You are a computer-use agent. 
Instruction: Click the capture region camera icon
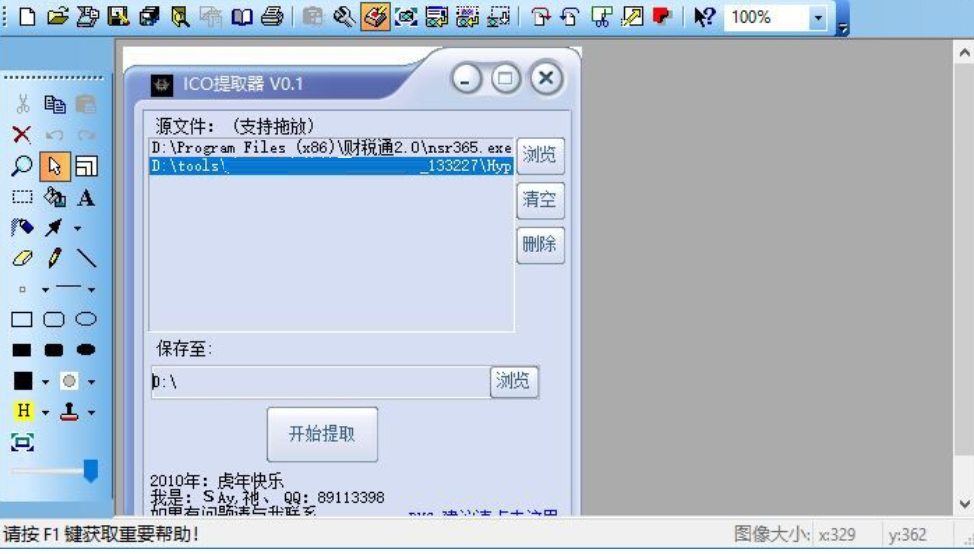click(x=406, y=17)
